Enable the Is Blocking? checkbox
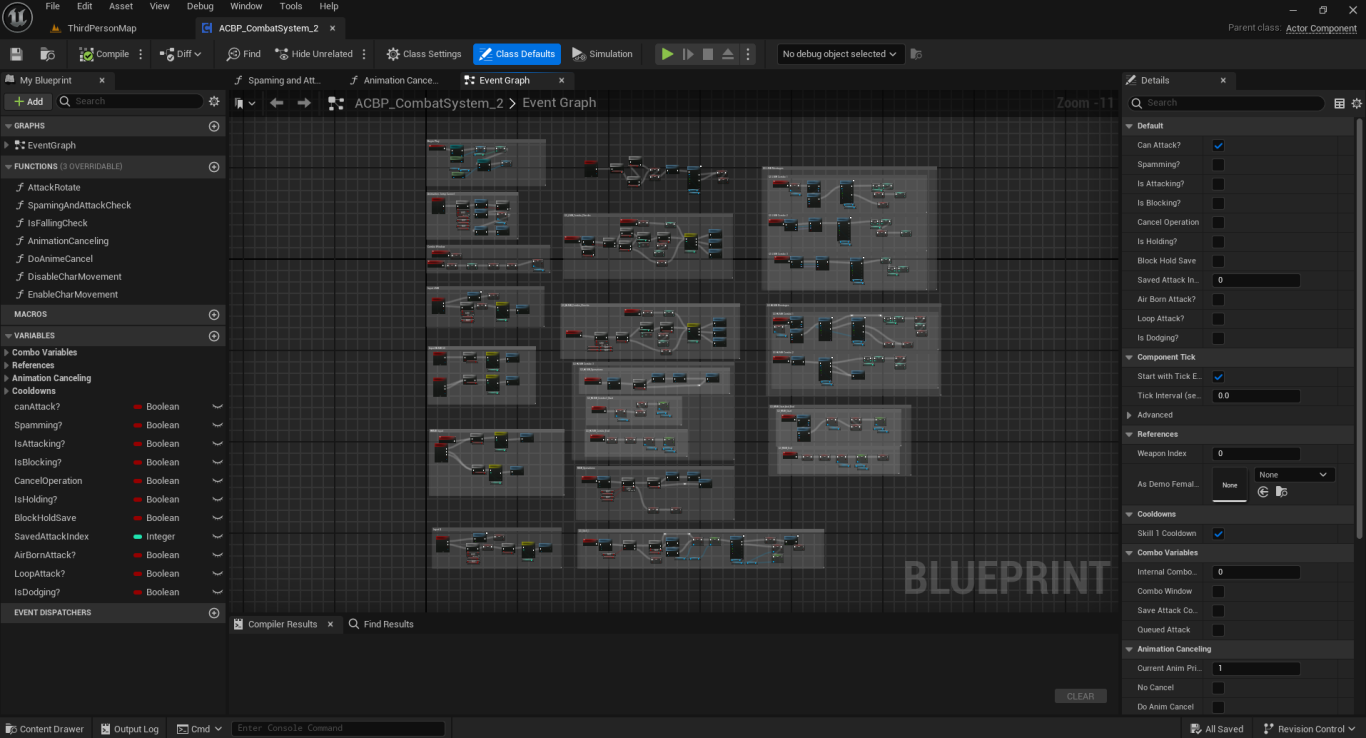 (1218, 203)
